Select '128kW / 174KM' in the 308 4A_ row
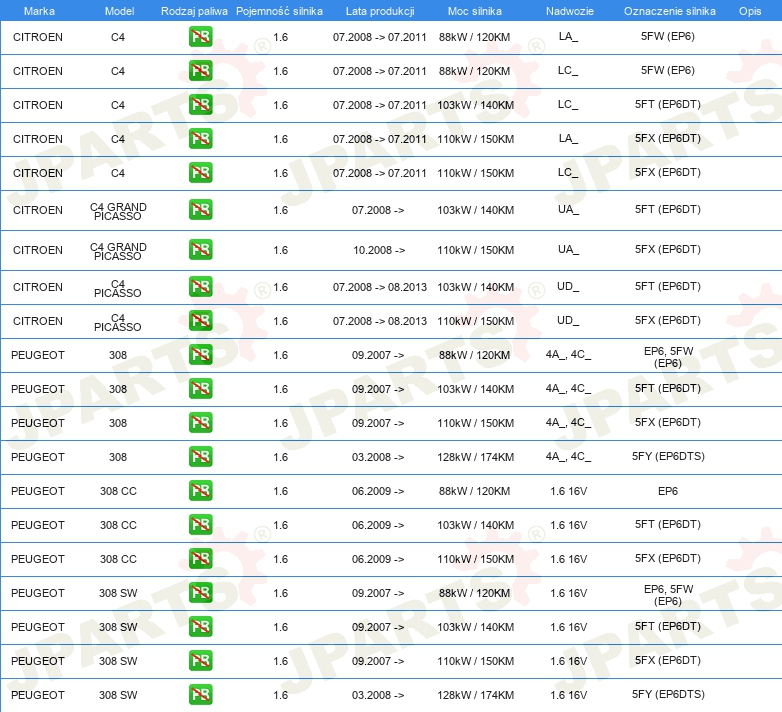 click(476, 457)
